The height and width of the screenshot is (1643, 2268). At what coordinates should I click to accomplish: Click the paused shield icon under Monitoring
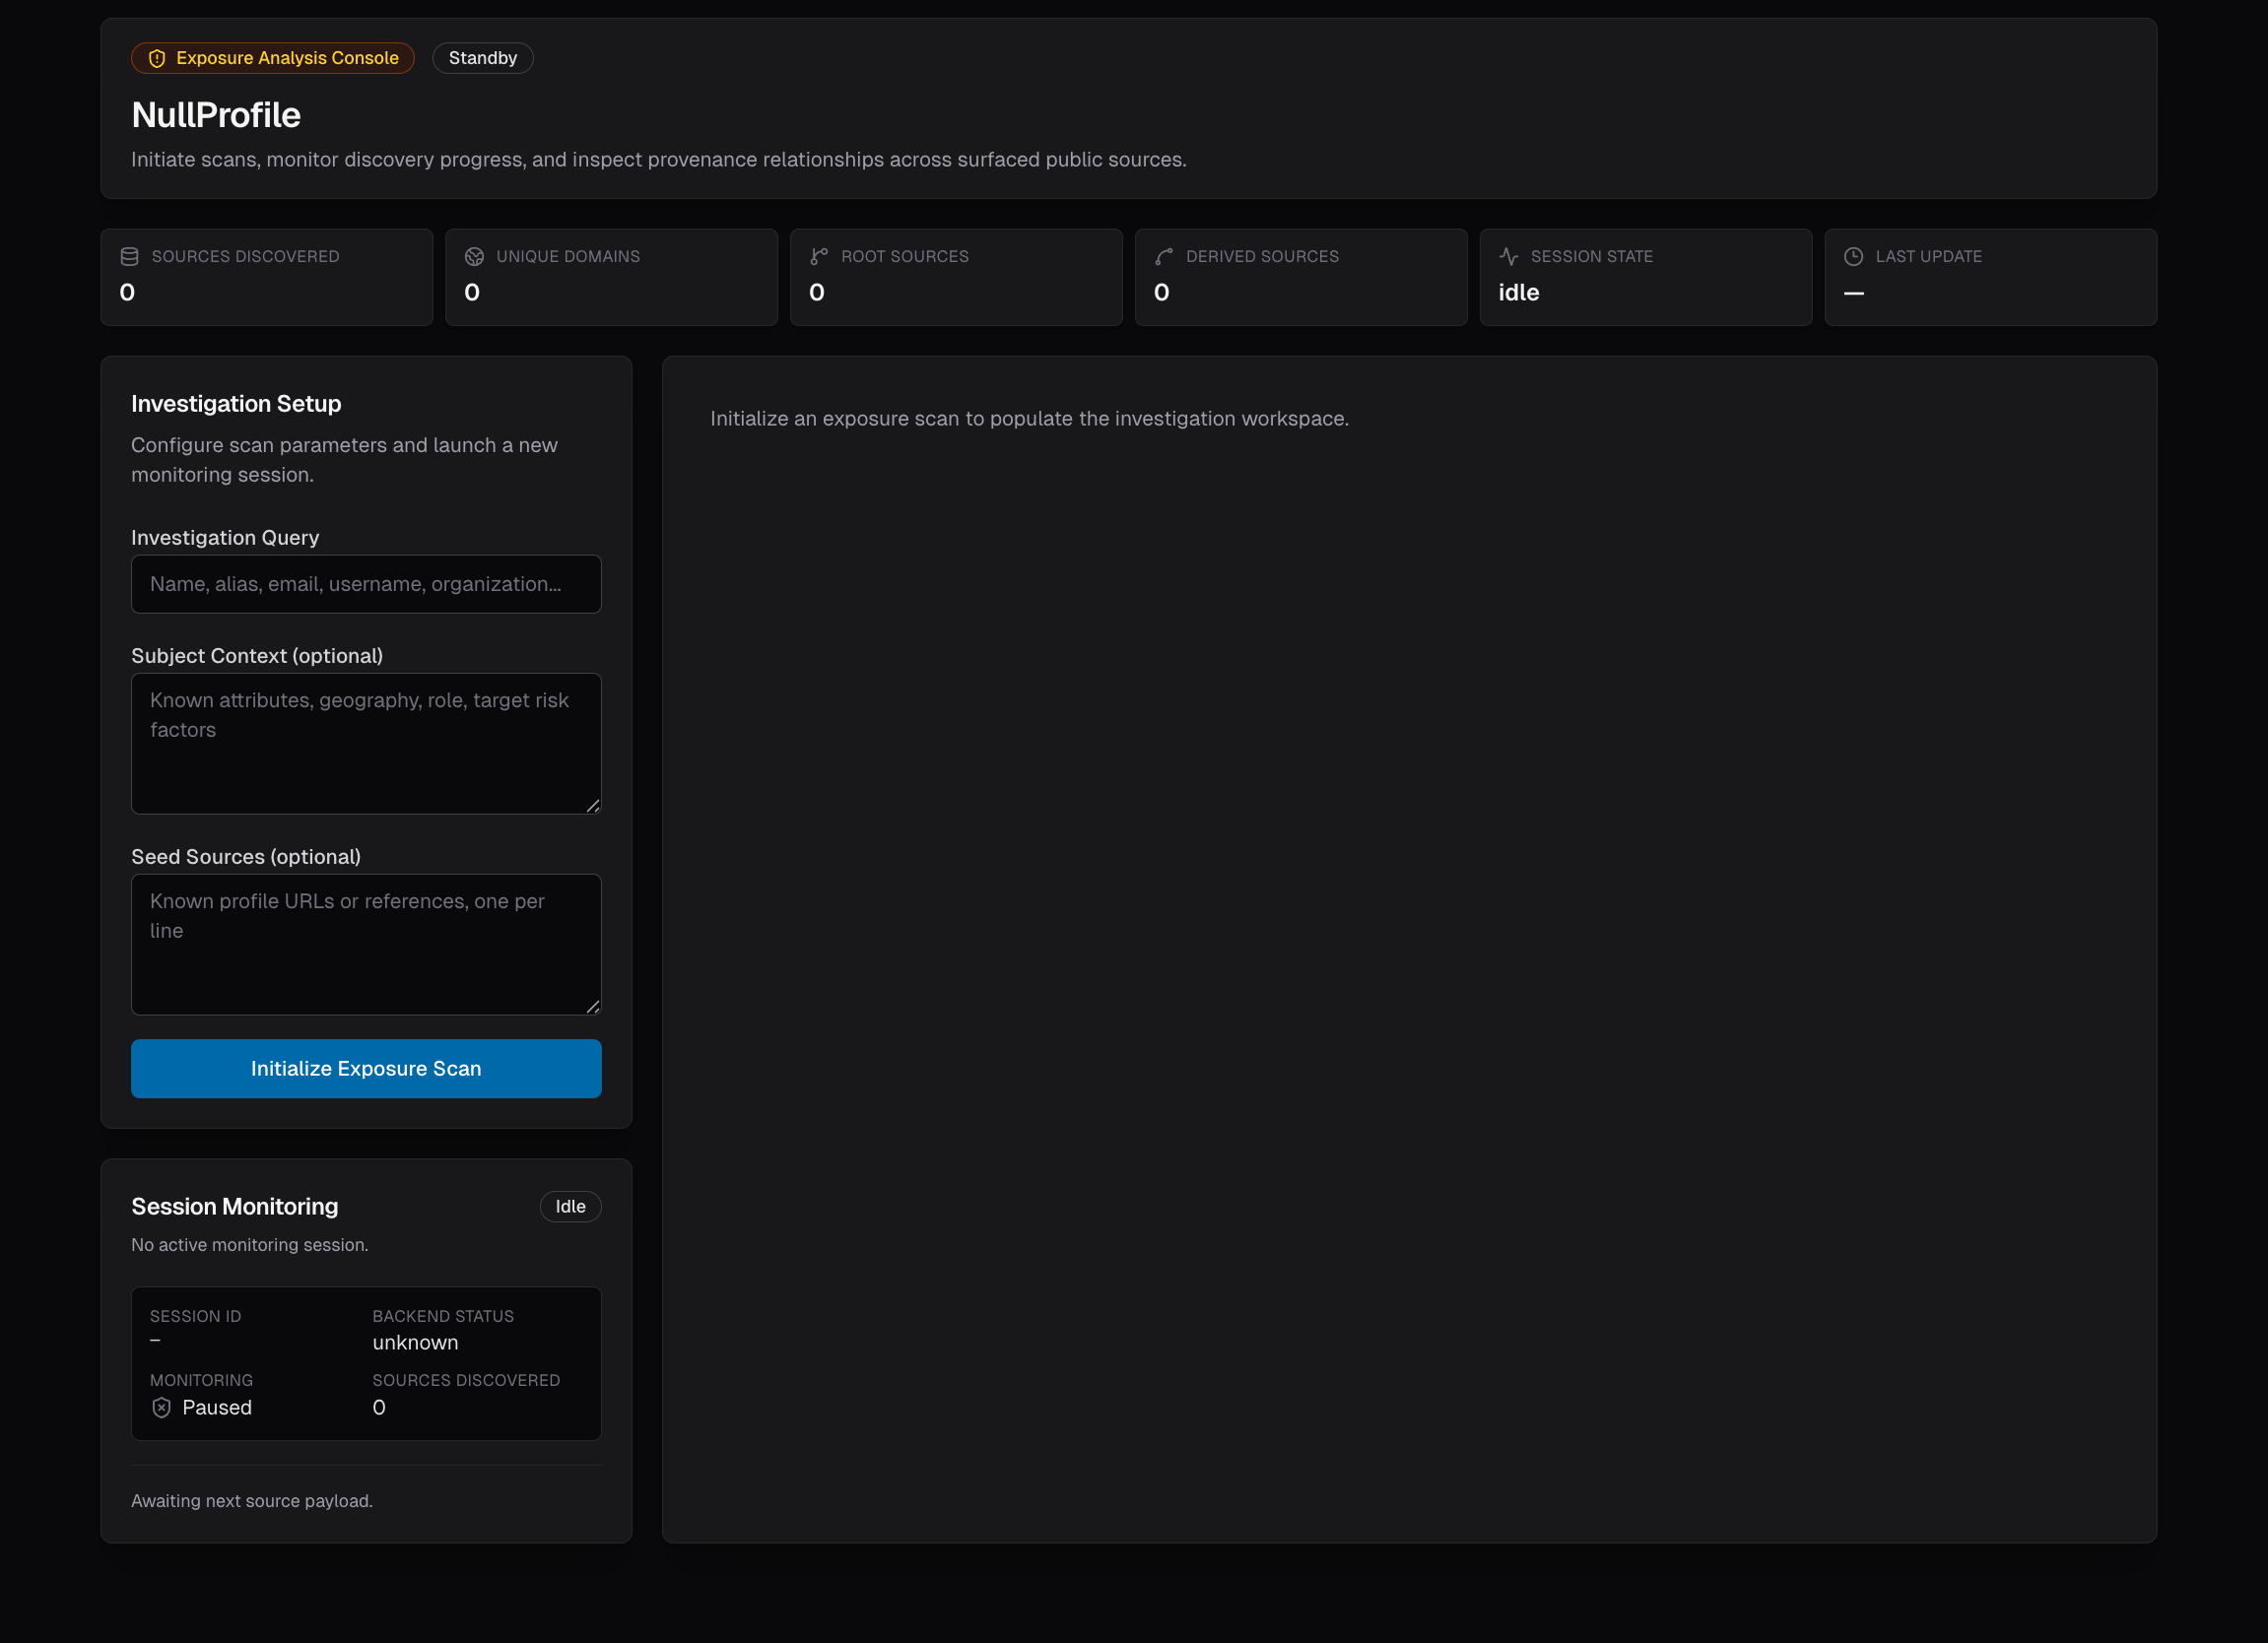tap(161, 1408)
